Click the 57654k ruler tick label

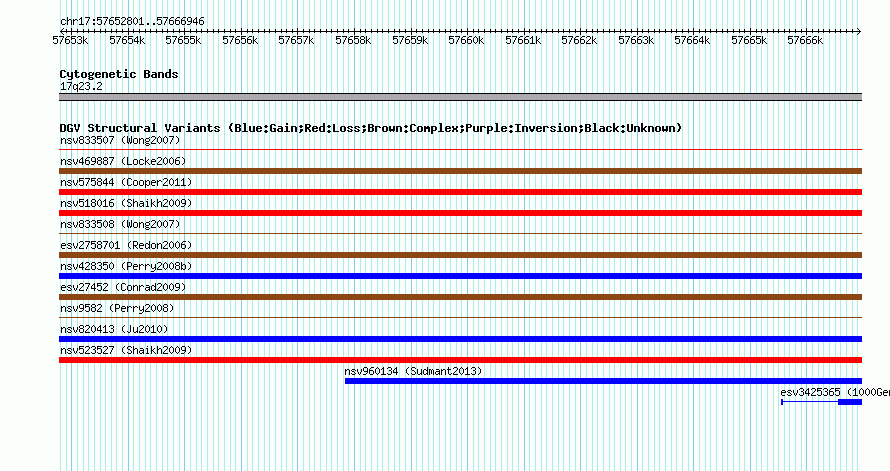pos(127,40)
